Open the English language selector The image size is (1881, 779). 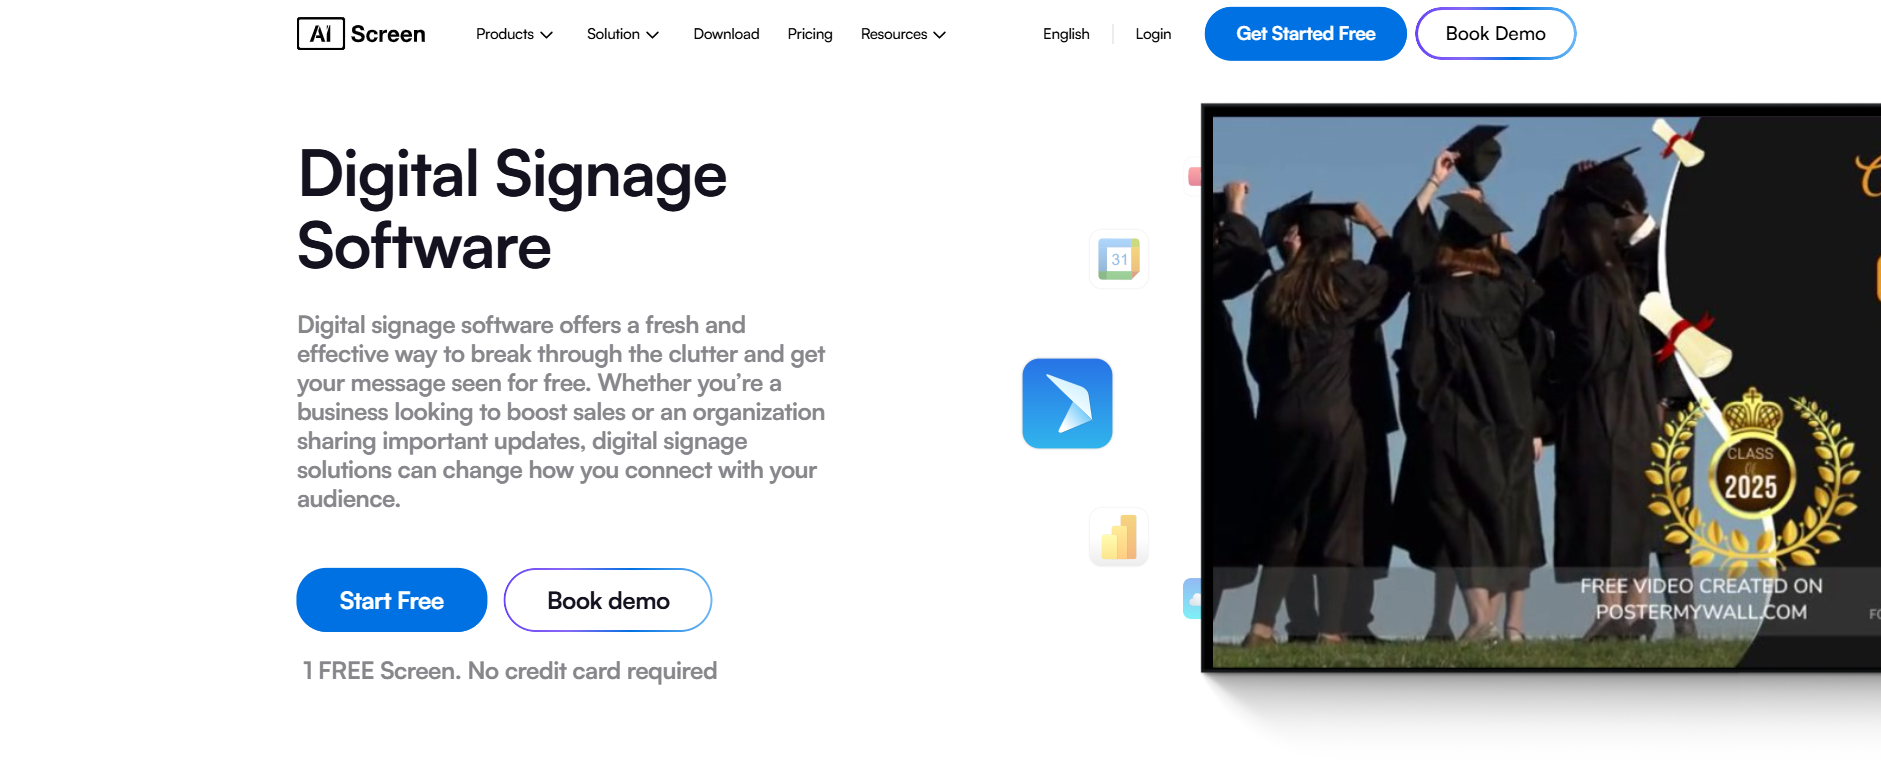coord(1066,34)
